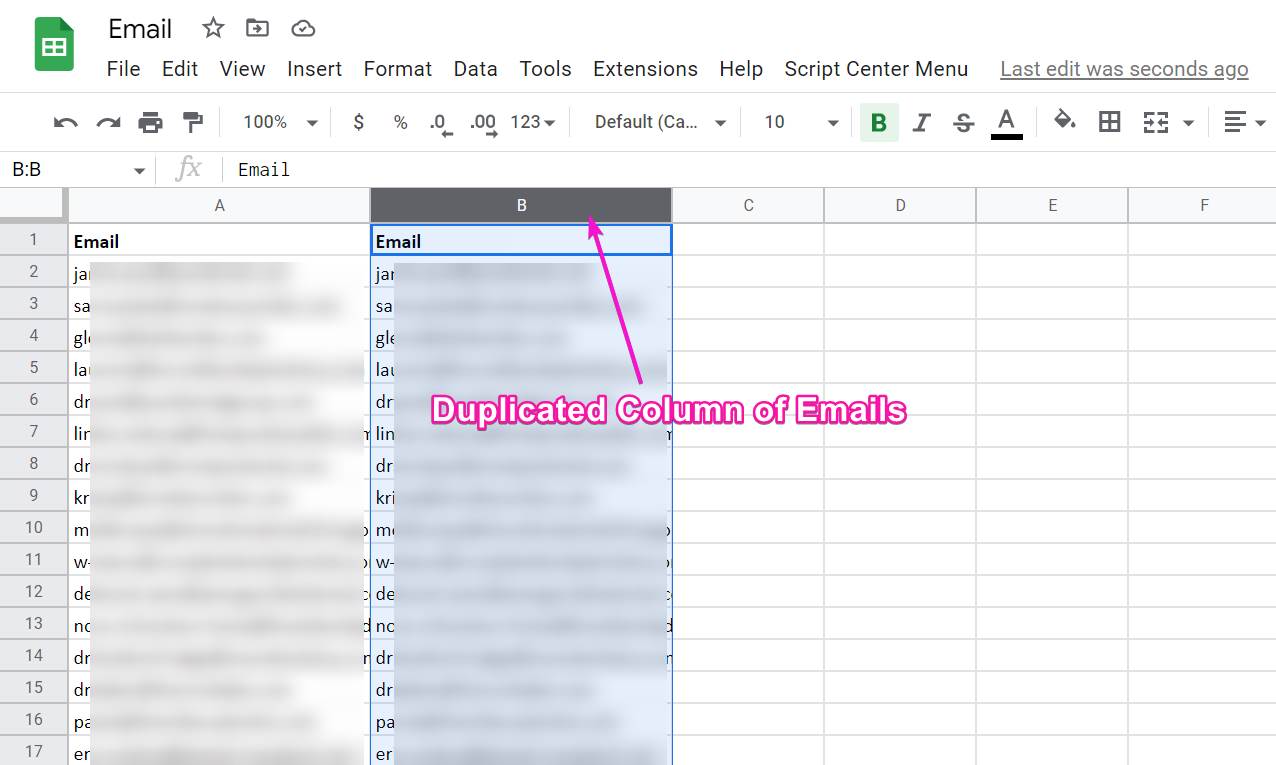Click the Last edit link
This screenshot has height=765, width=1276.
1123,69
